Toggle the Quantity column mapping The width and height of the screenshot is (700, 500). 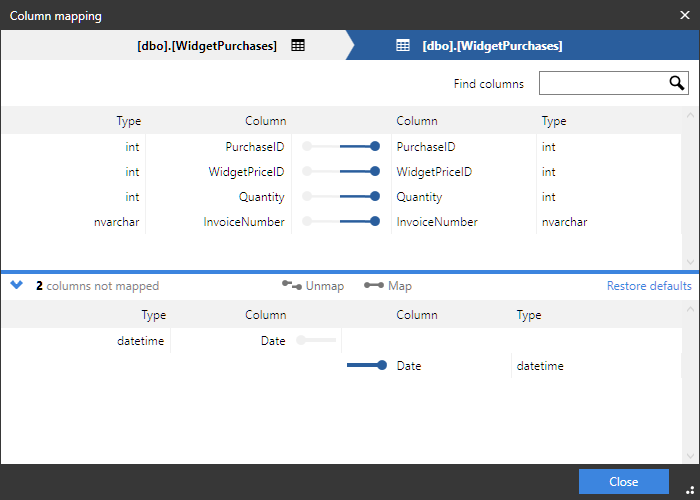point(342,197)
